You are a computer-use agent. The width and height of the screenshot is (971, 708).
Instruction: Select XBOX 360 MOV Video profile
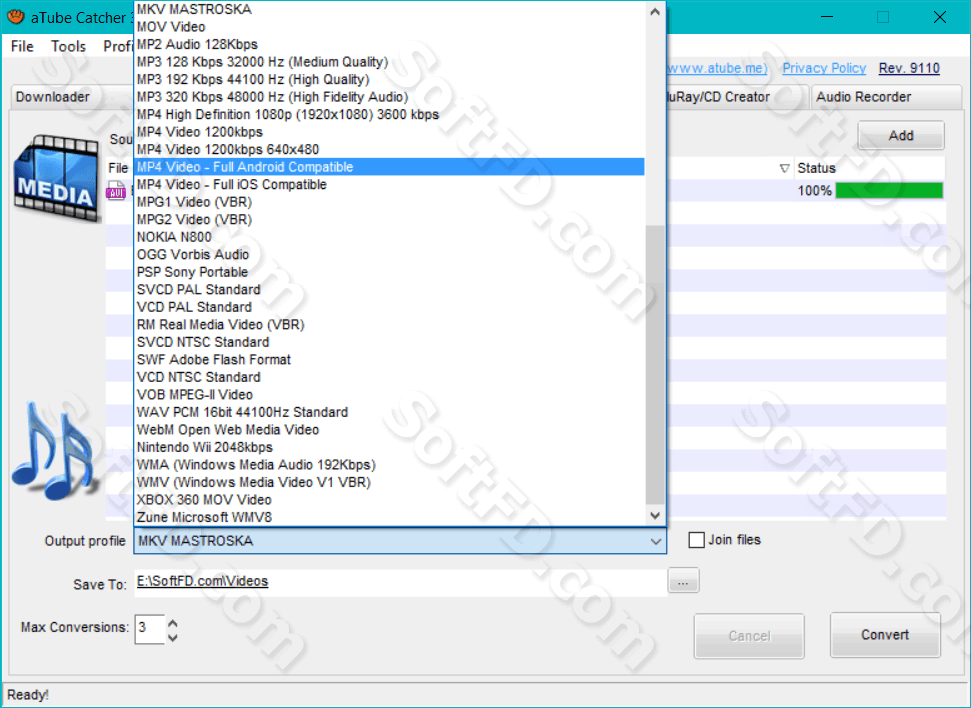click(390, 499)
